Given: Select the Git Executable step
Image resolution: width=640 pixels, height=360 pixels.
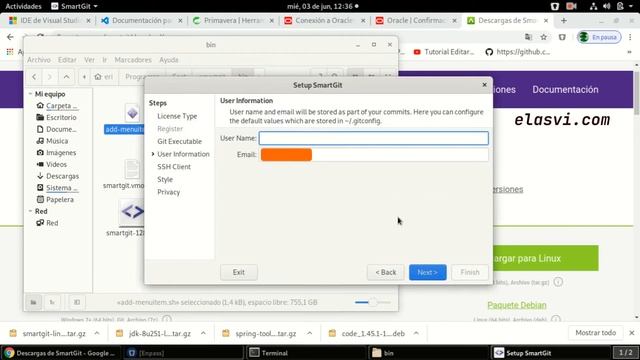Looking at the screenshot, I should pyautogui.click(x=180, y=142).
